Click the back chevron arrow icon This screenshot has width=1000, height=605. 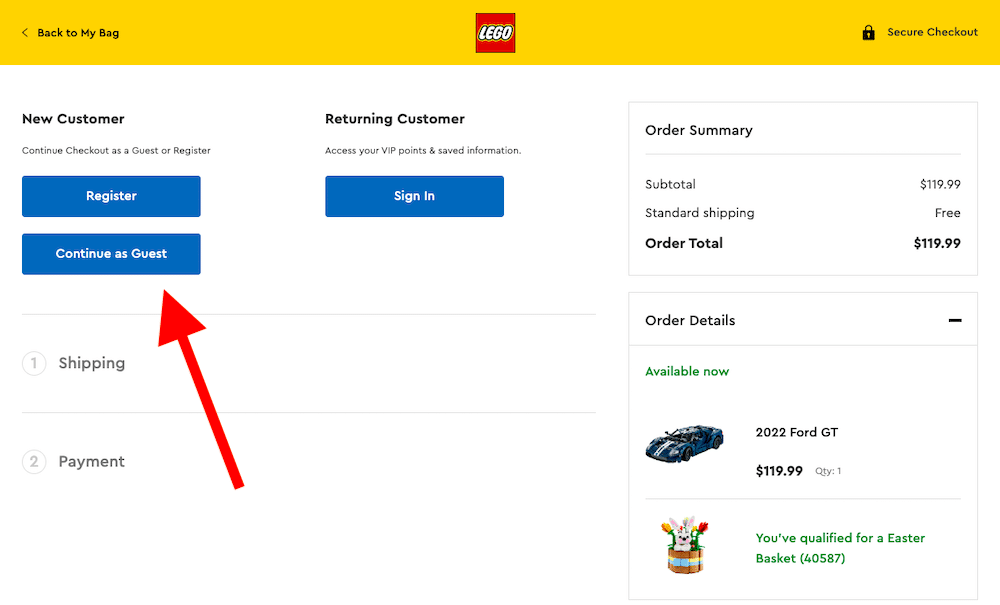[x=25, y=33]
